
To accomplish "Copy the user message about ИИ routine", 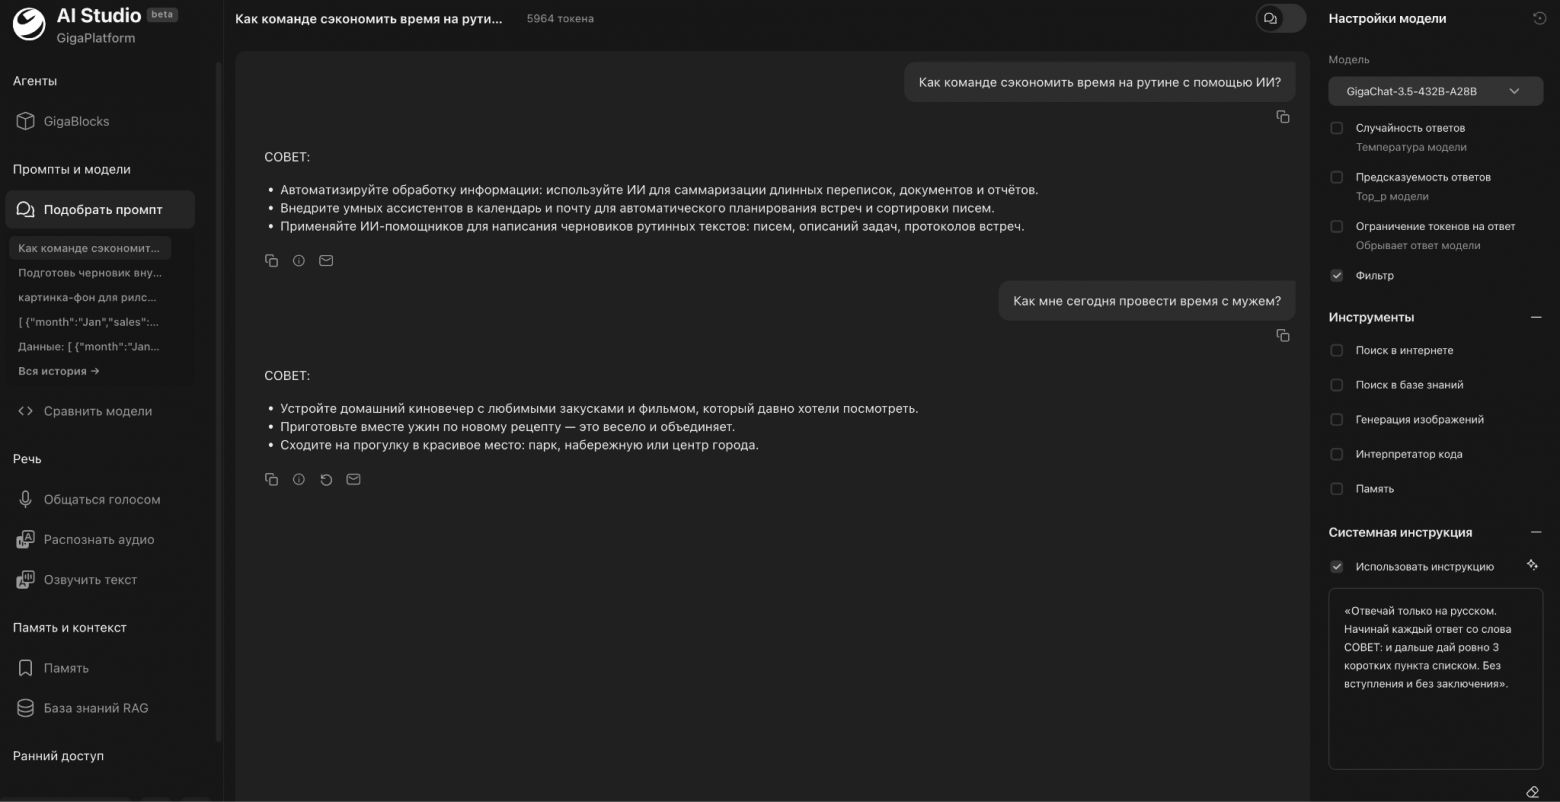I will point(1283,117).
